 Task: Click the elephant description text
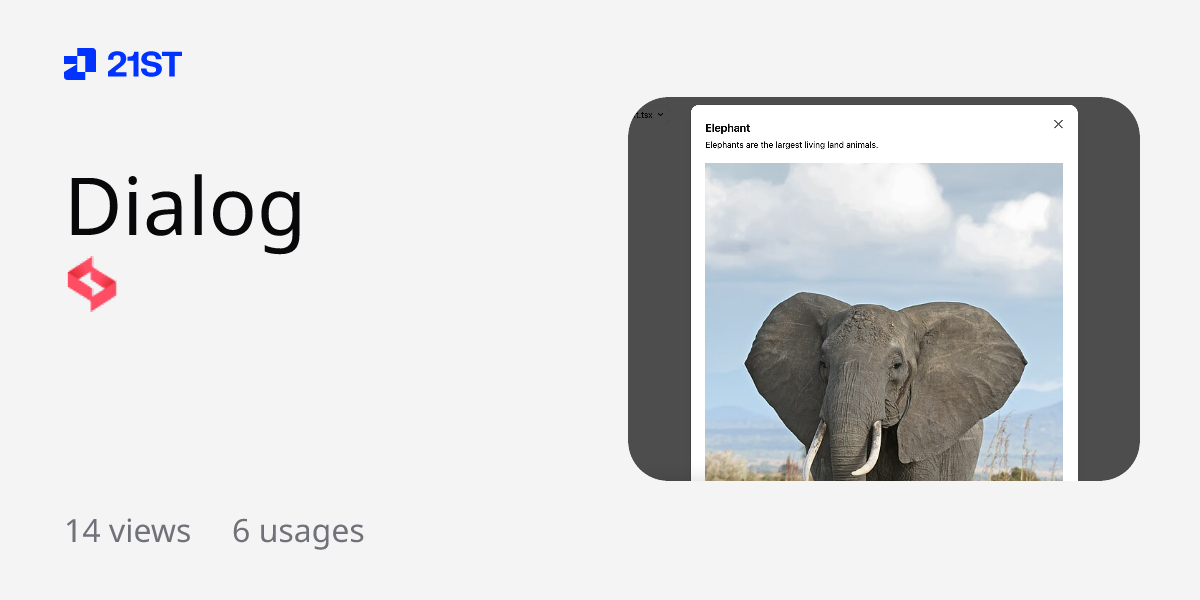792,145
